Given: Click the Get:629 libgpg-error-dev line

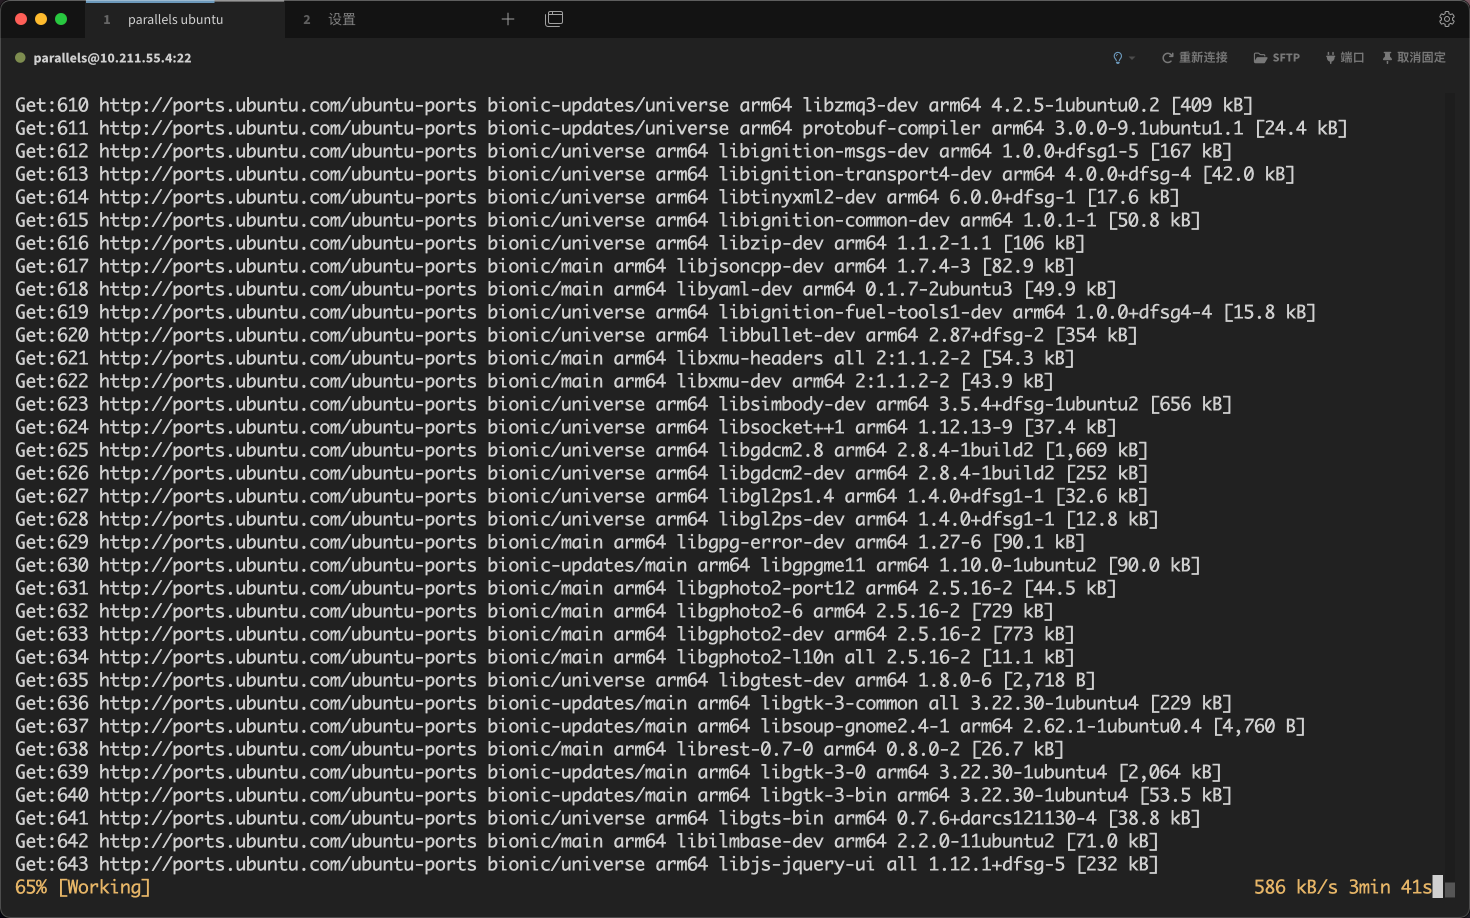Looking at the screenshot, I should (550, 542).
